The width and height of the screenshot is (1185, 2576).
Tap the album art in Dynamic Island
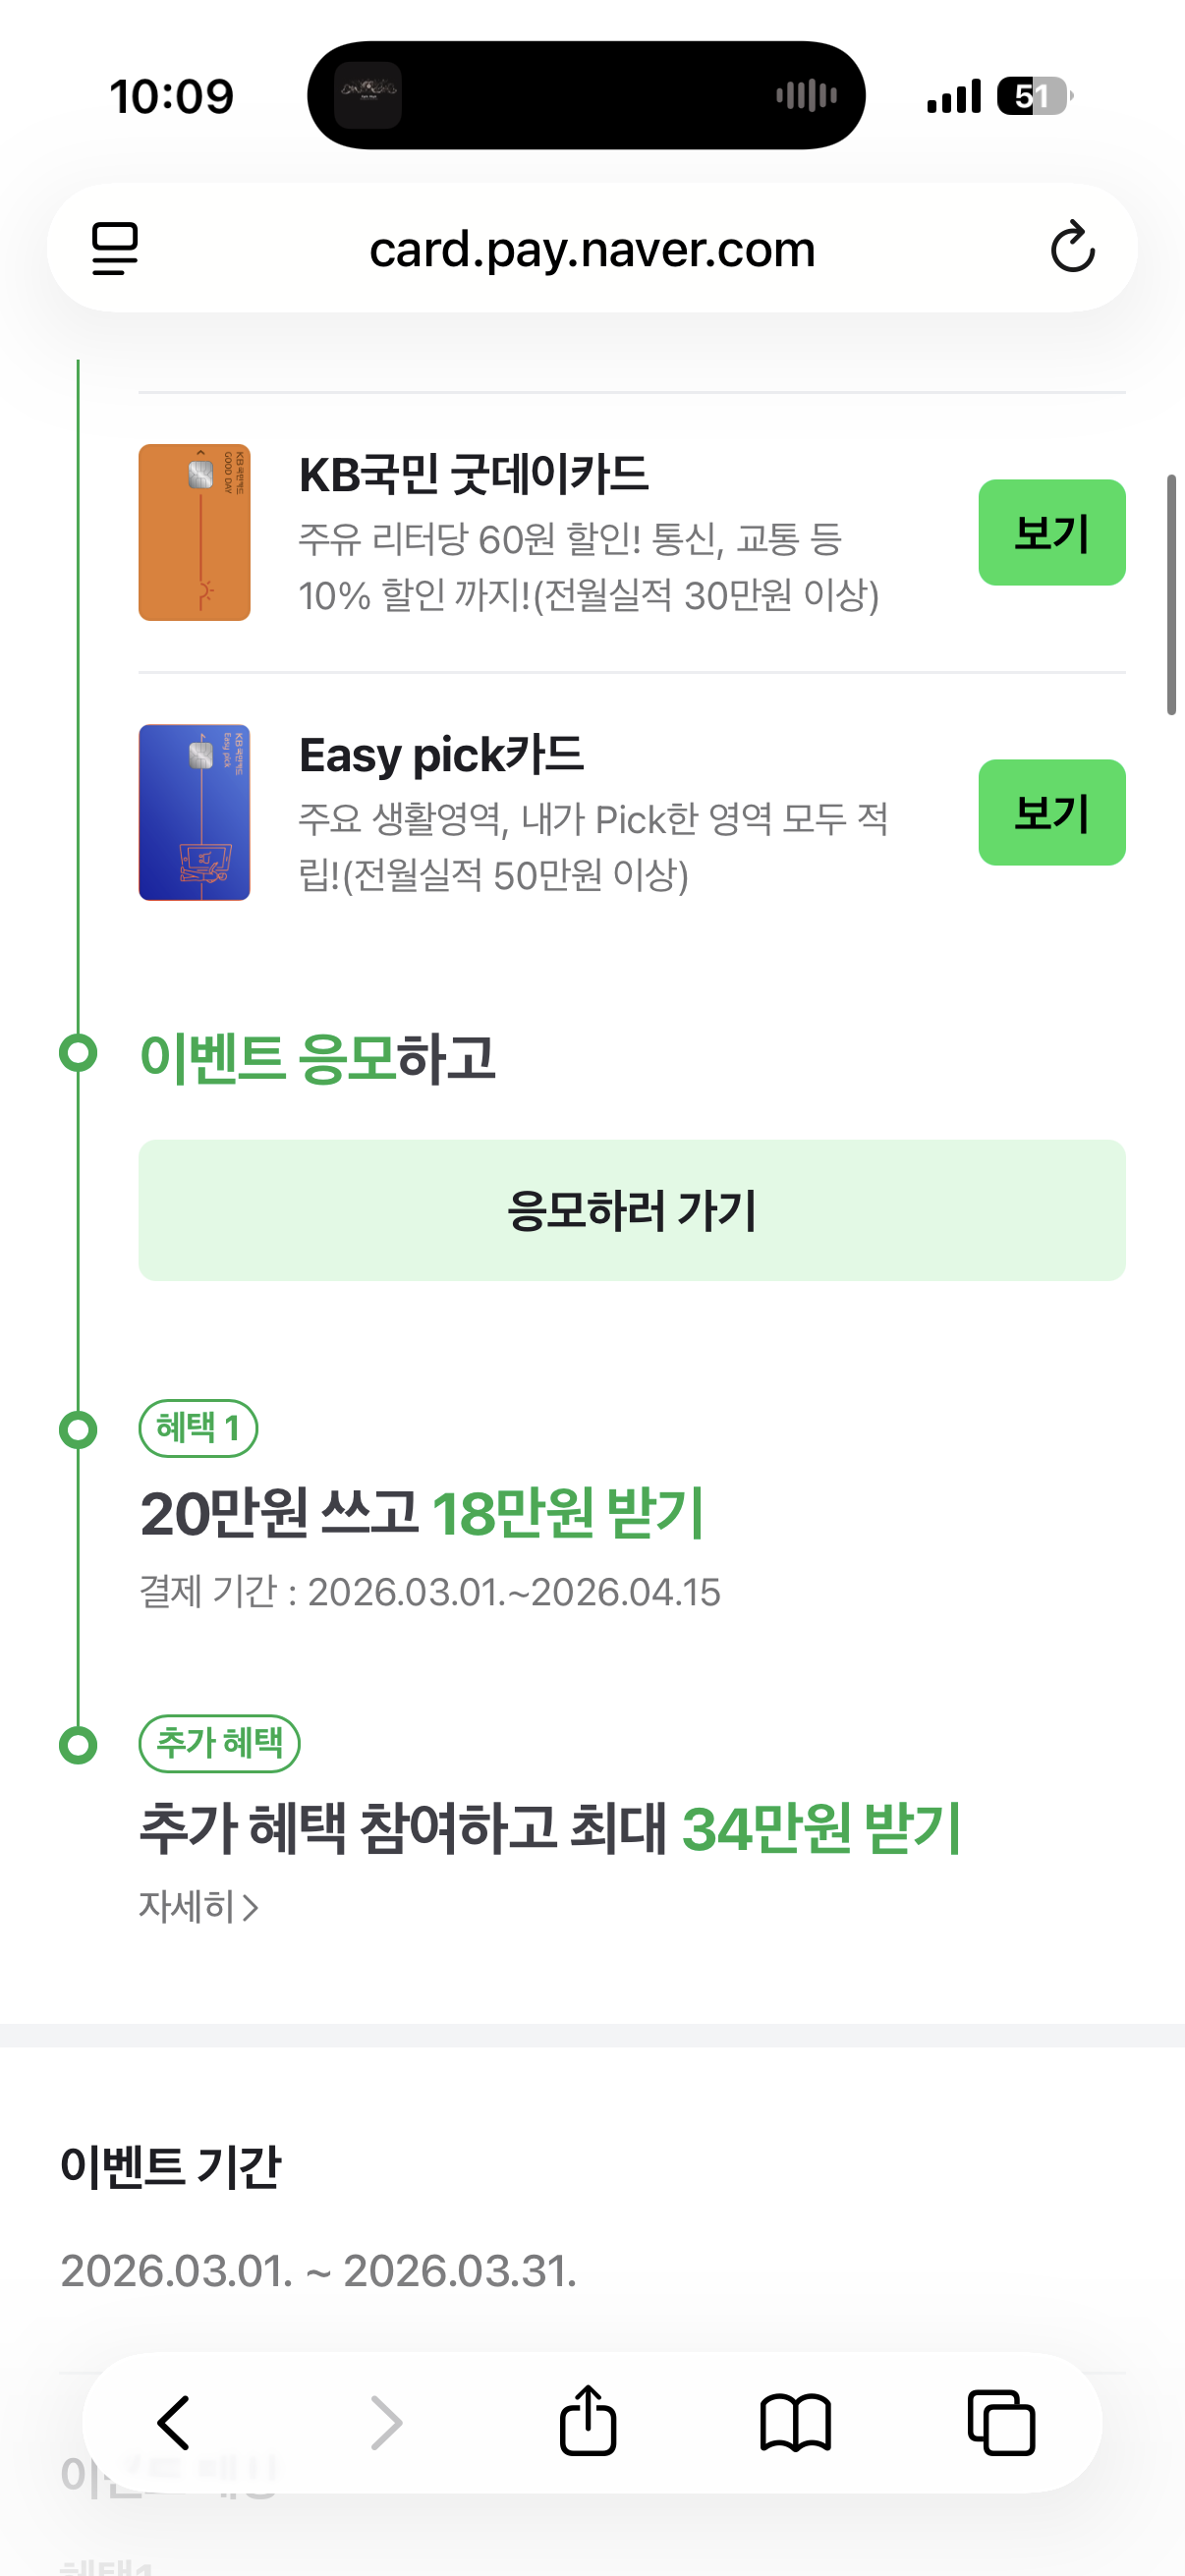click(x=368, y=95)
